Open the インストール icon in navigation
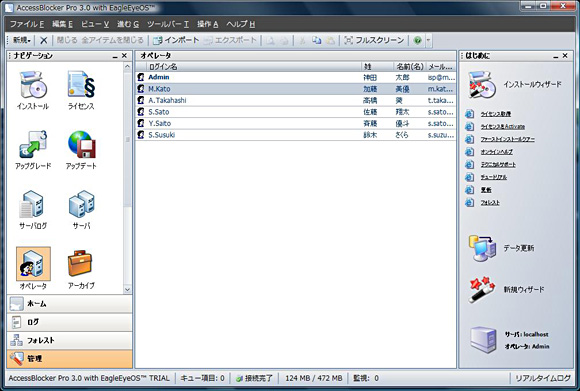Image resolution: width=580 pixels, height=391 pixels. [x=33, y=85]
